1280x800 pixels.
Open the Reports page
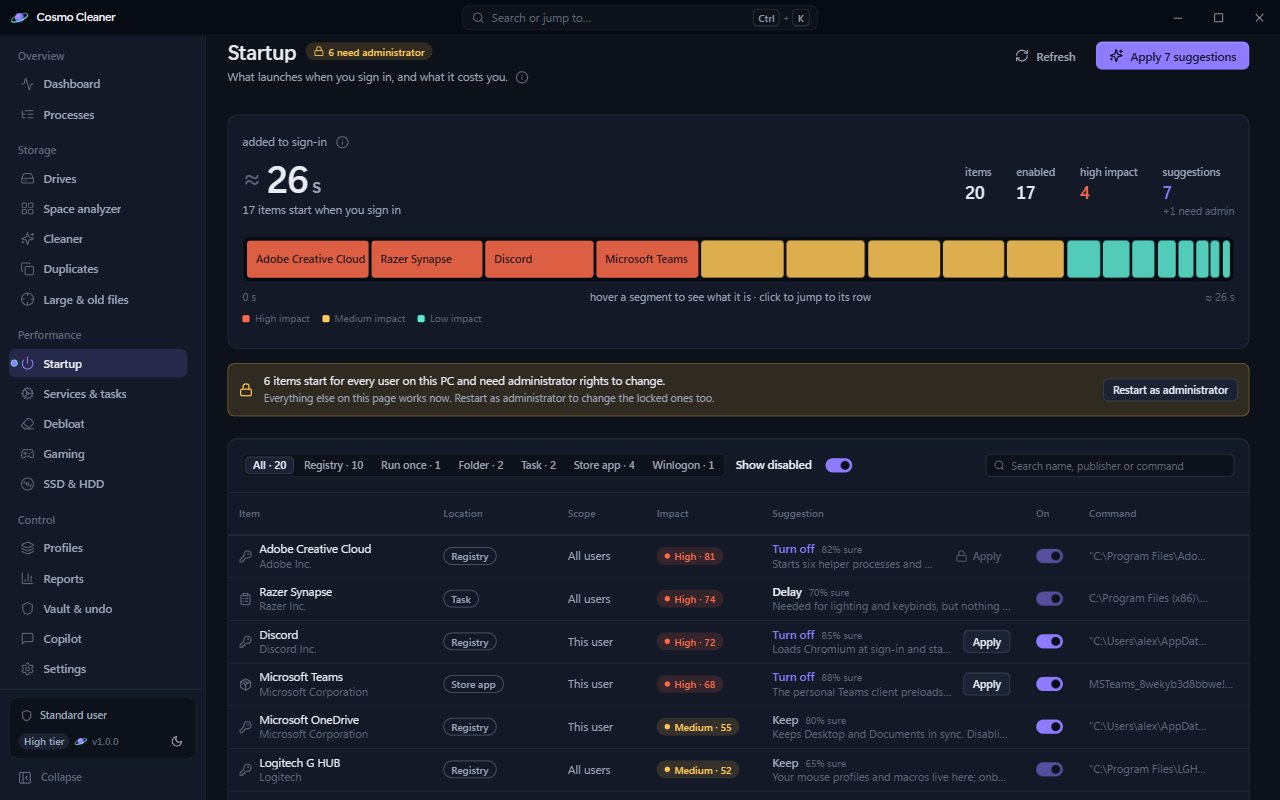pyautogui.click(x=98, y=579)
